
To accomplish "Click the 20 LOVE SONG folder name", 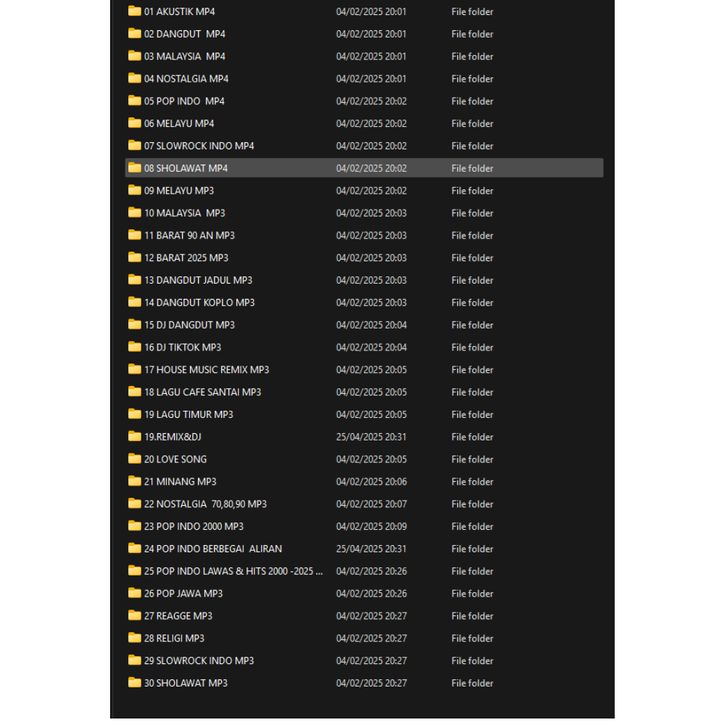I will point(175,459).
